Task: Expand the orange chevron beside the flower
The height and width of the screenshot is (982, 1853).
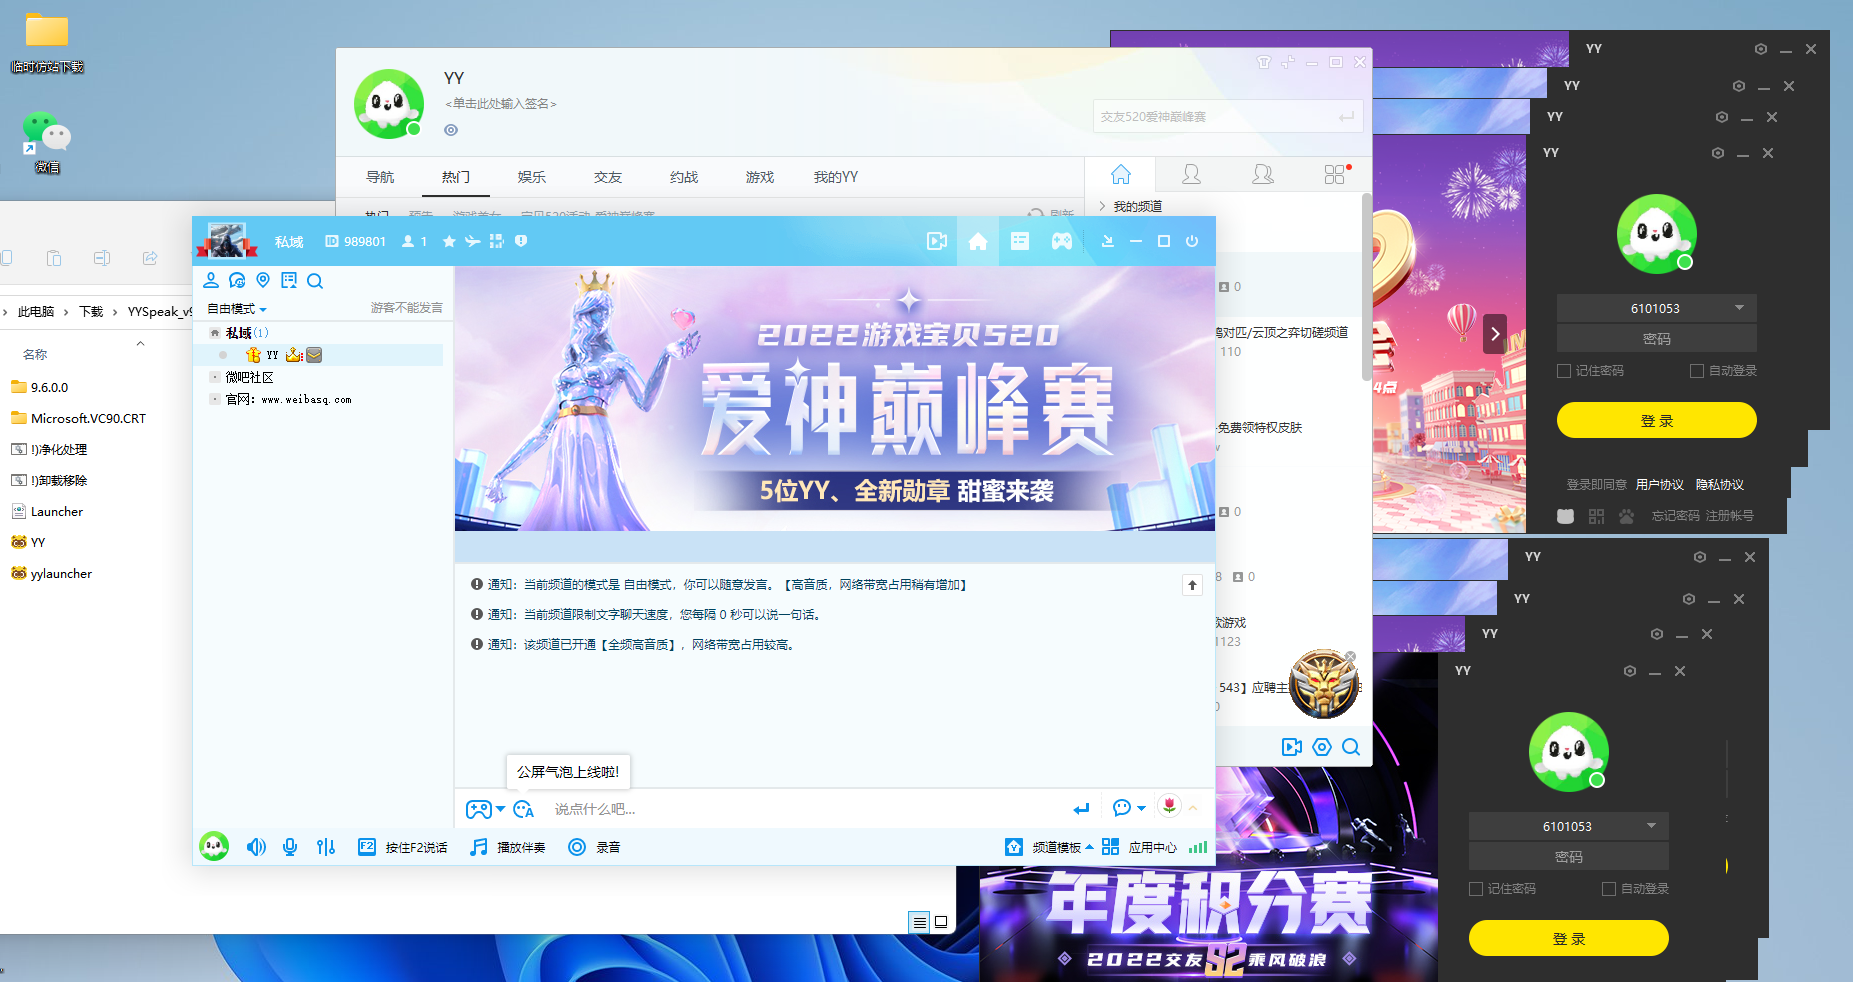Action: [x=1193, y=807]
